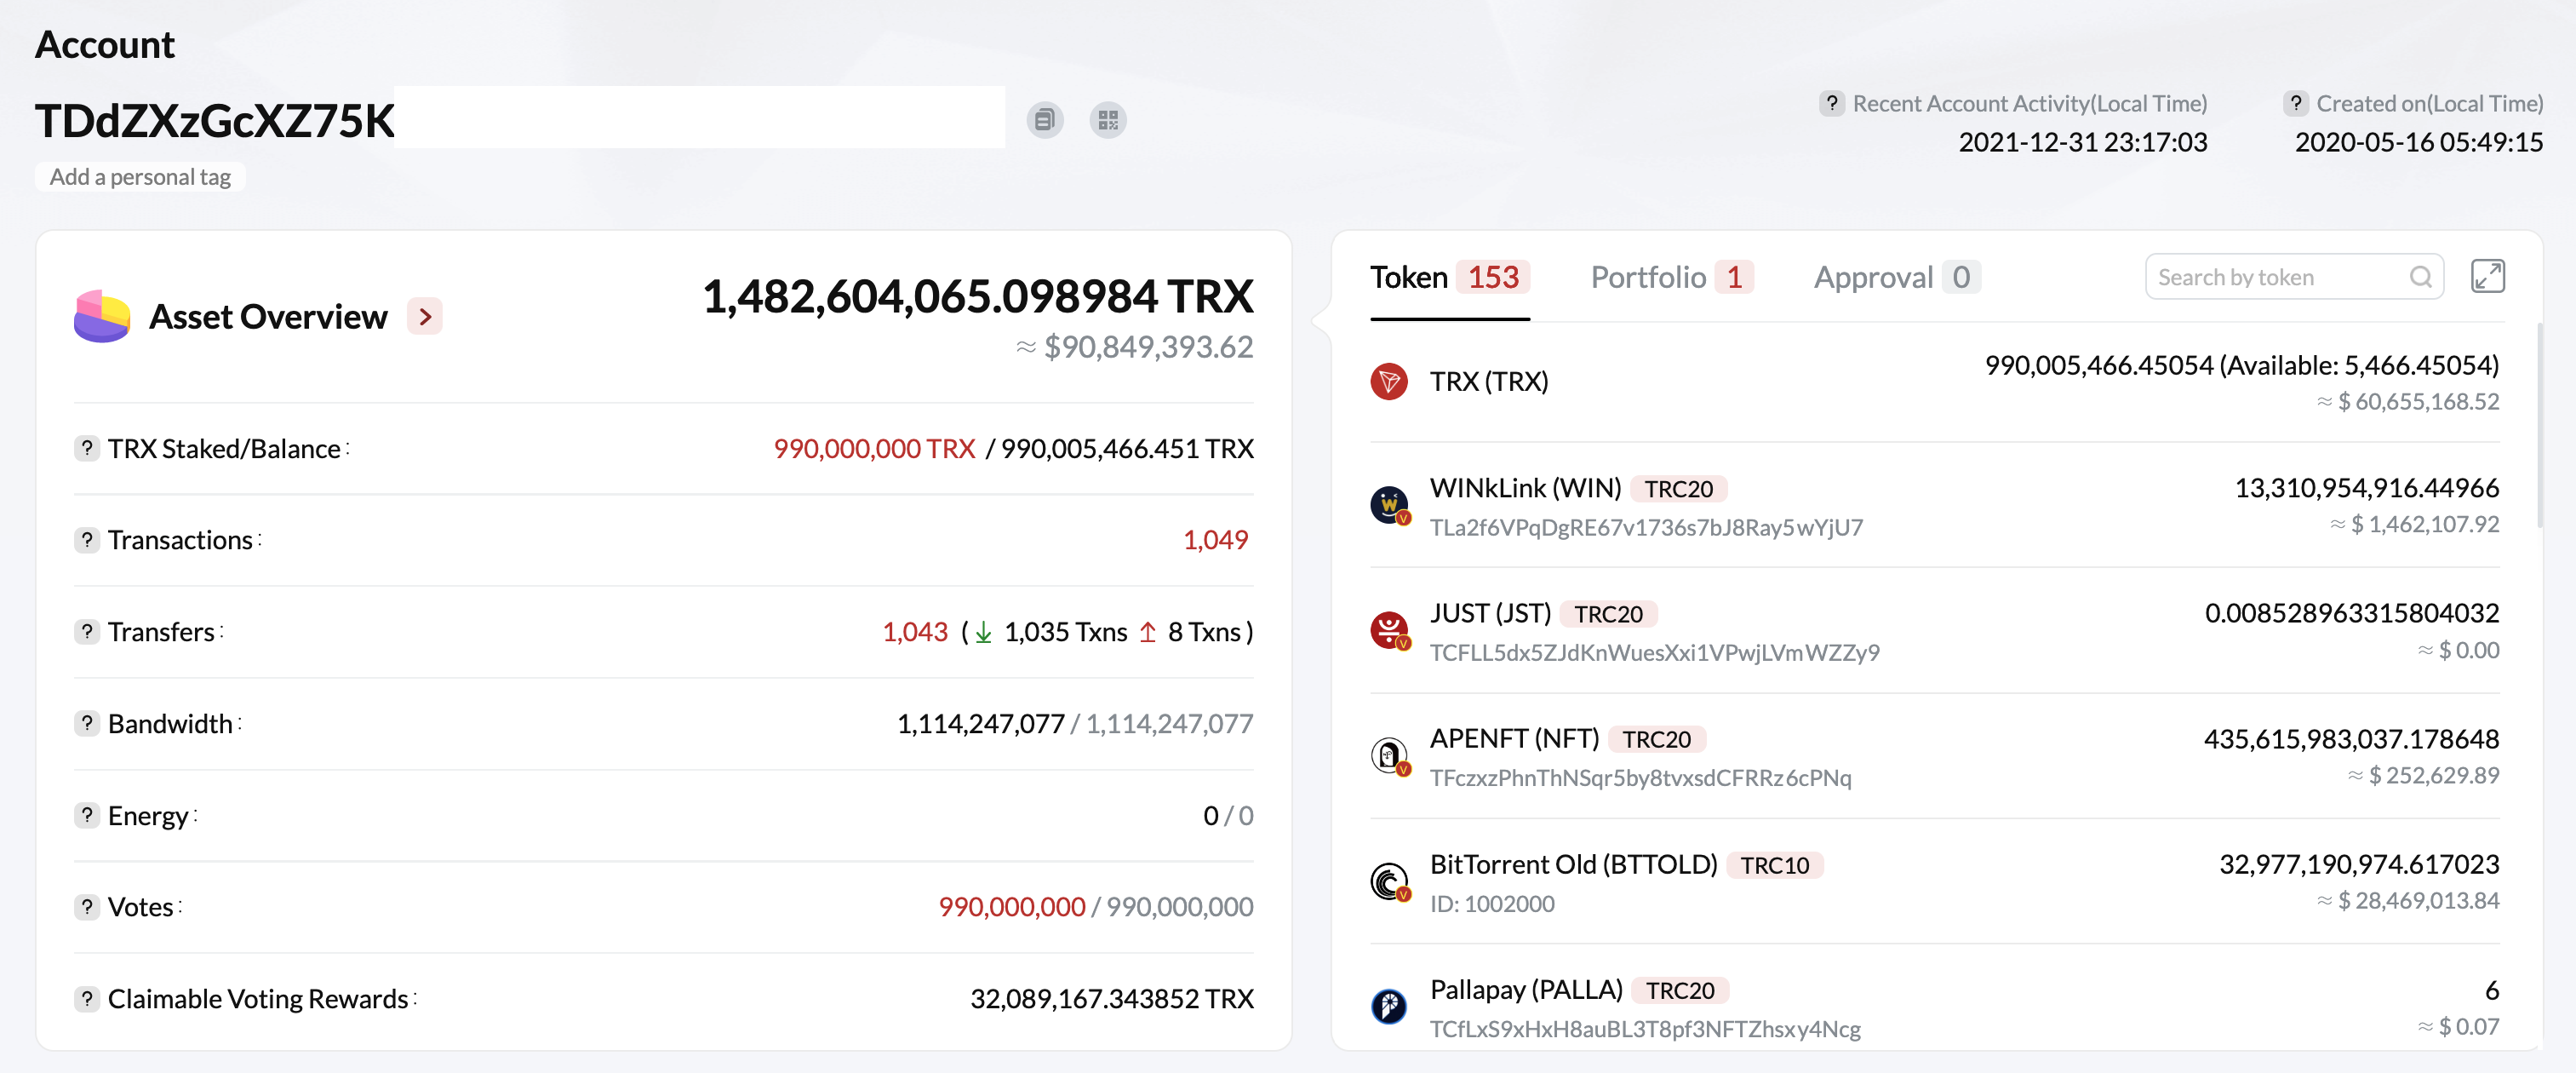
Task: Click the TRX (TRX) token name
Action: click(x=1488, y=381)
